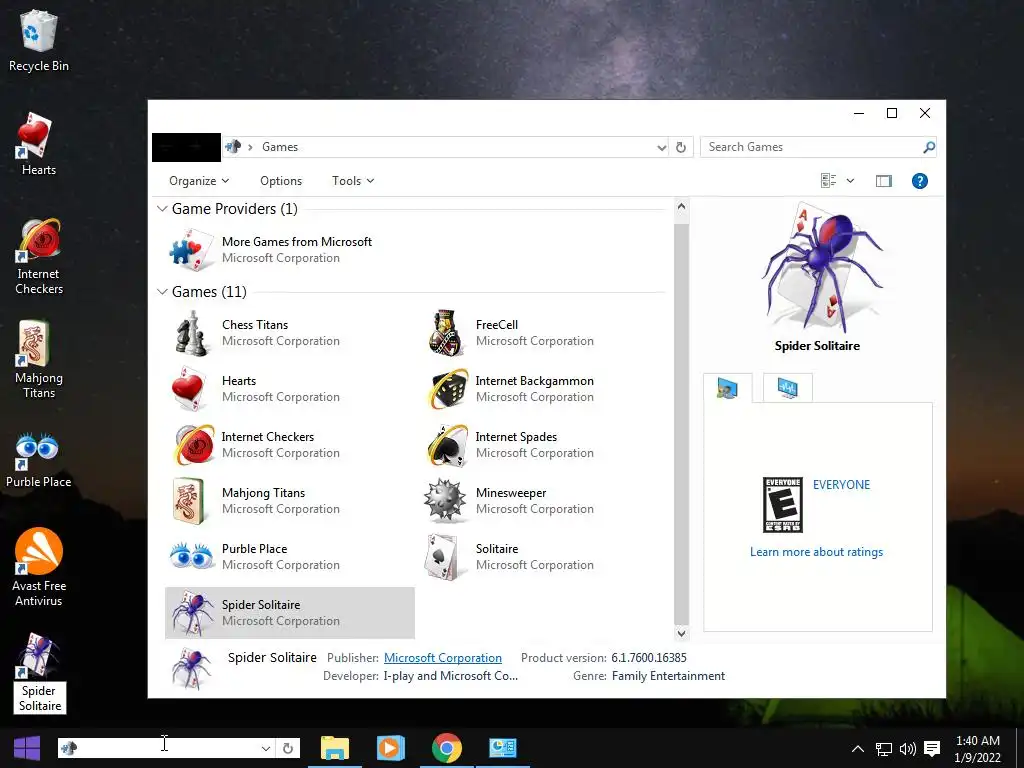Viewport: 1024px width, 768px height.
Task: Click the taskbar address input field
Action: (x=167, y=748)
